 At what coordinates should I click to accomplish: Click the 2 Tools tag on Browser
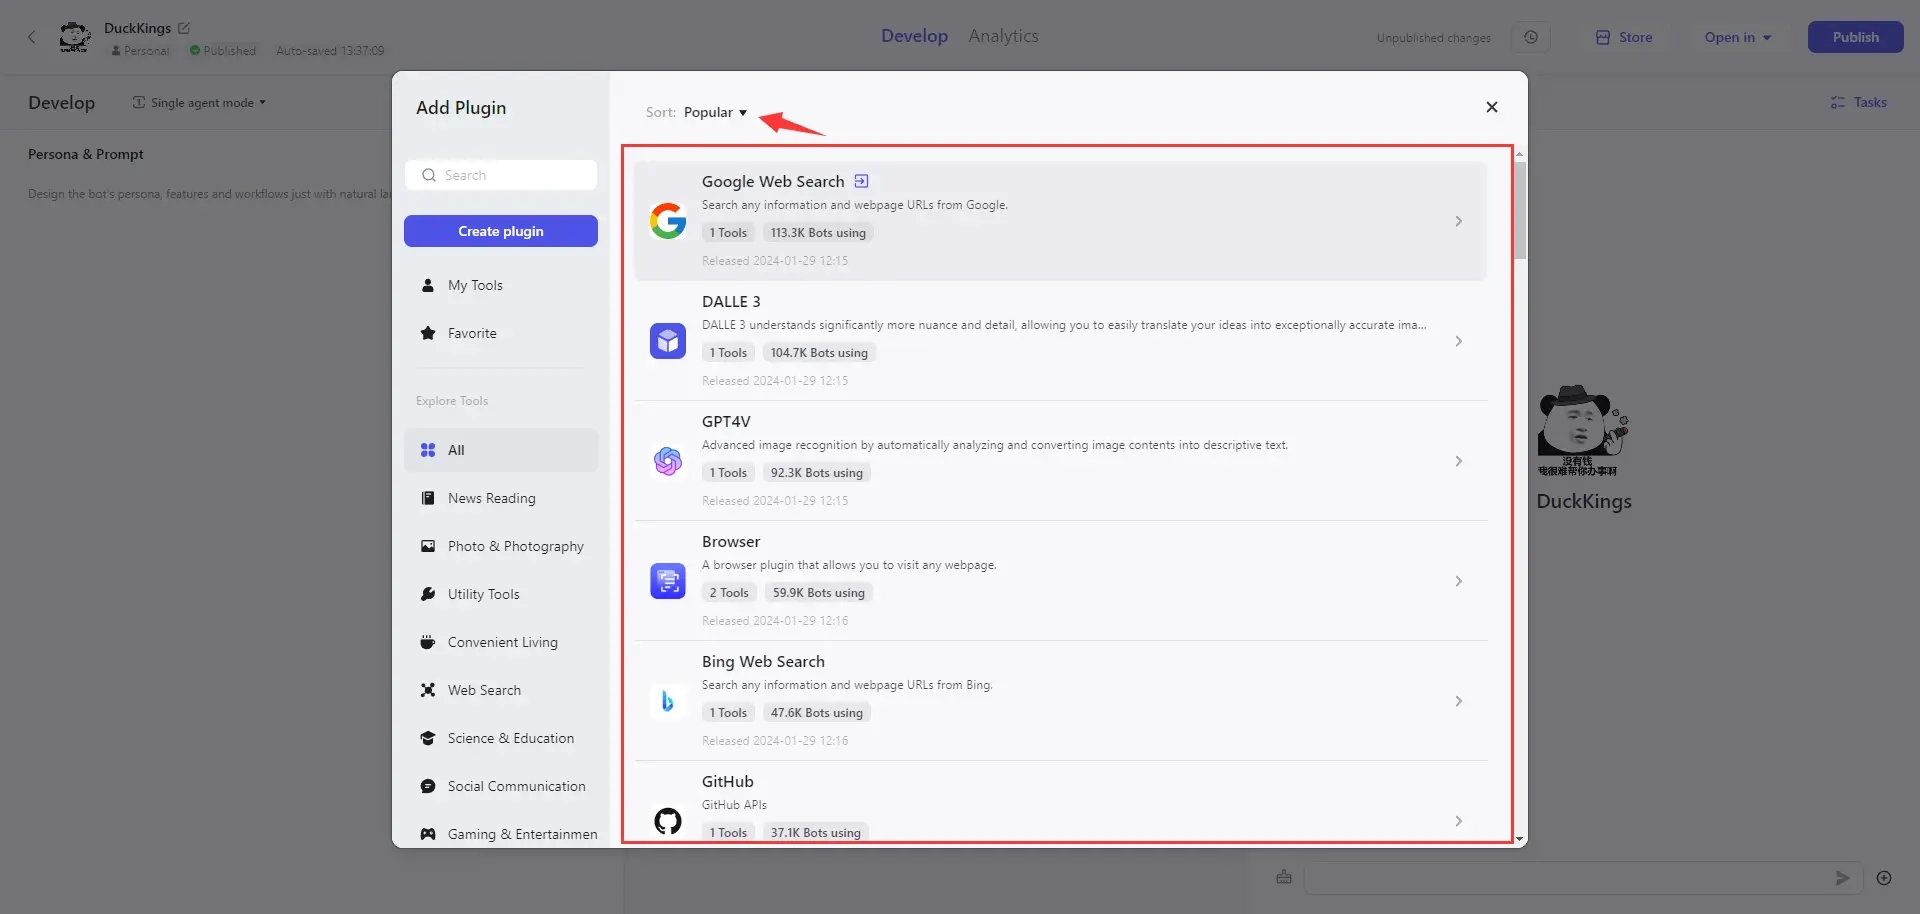(729, 593)
